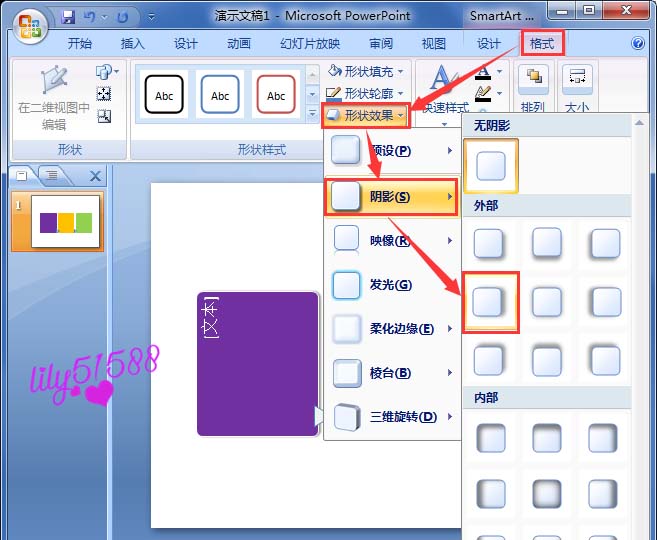Switch to the slides thumbnail pane tab
657x540 pixels.
(x=22, y=176)
